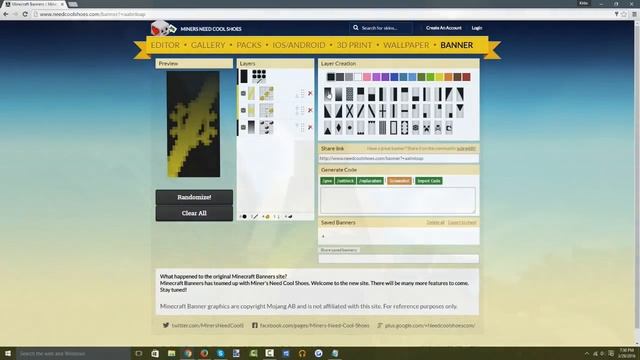Screen dimensions: 640x360
Task: Click the orange Screenshot button
Action: (x=399, y=181)
